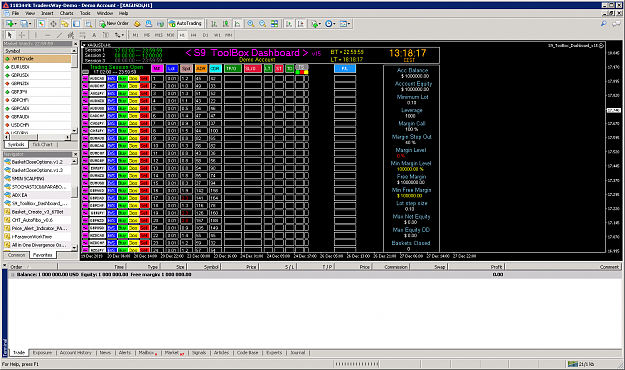This screenshot has height=370, width=625.
Task: Open the Arrows tool dropdown arrow
Action: [x=123, y=35]
